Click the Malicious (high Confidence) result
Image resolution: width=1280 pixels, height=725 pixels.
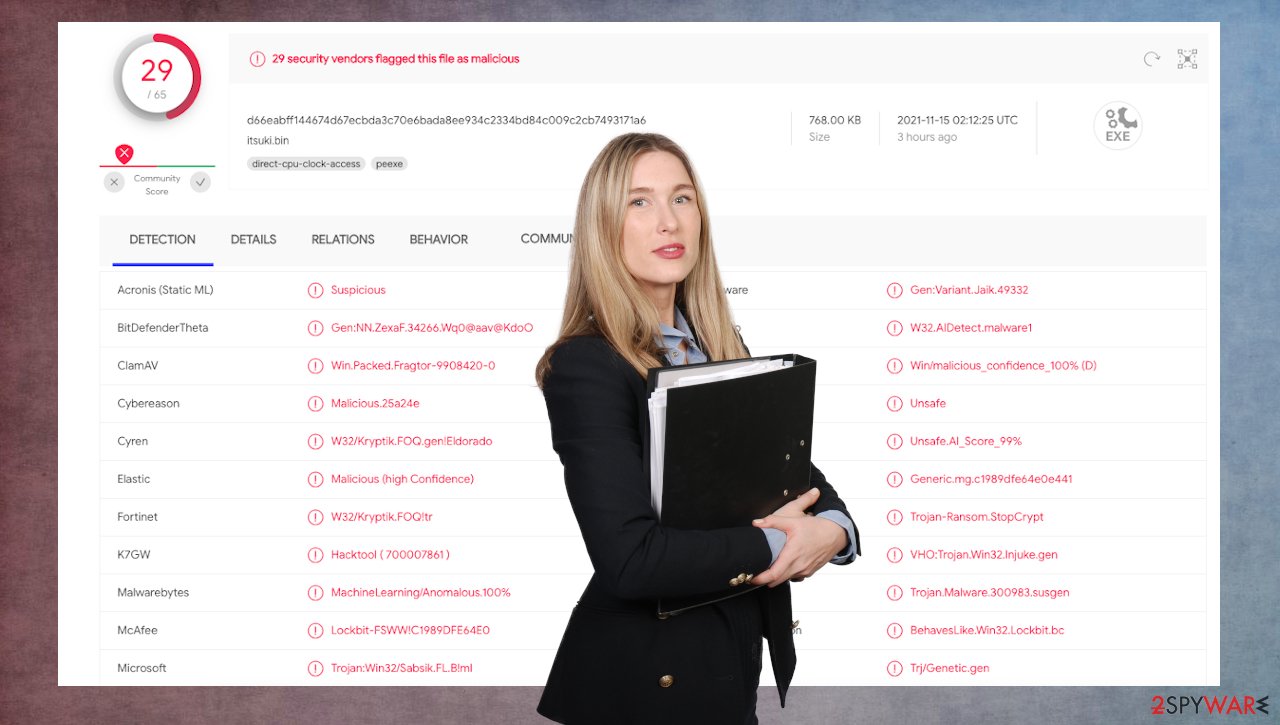pos(402,479)
